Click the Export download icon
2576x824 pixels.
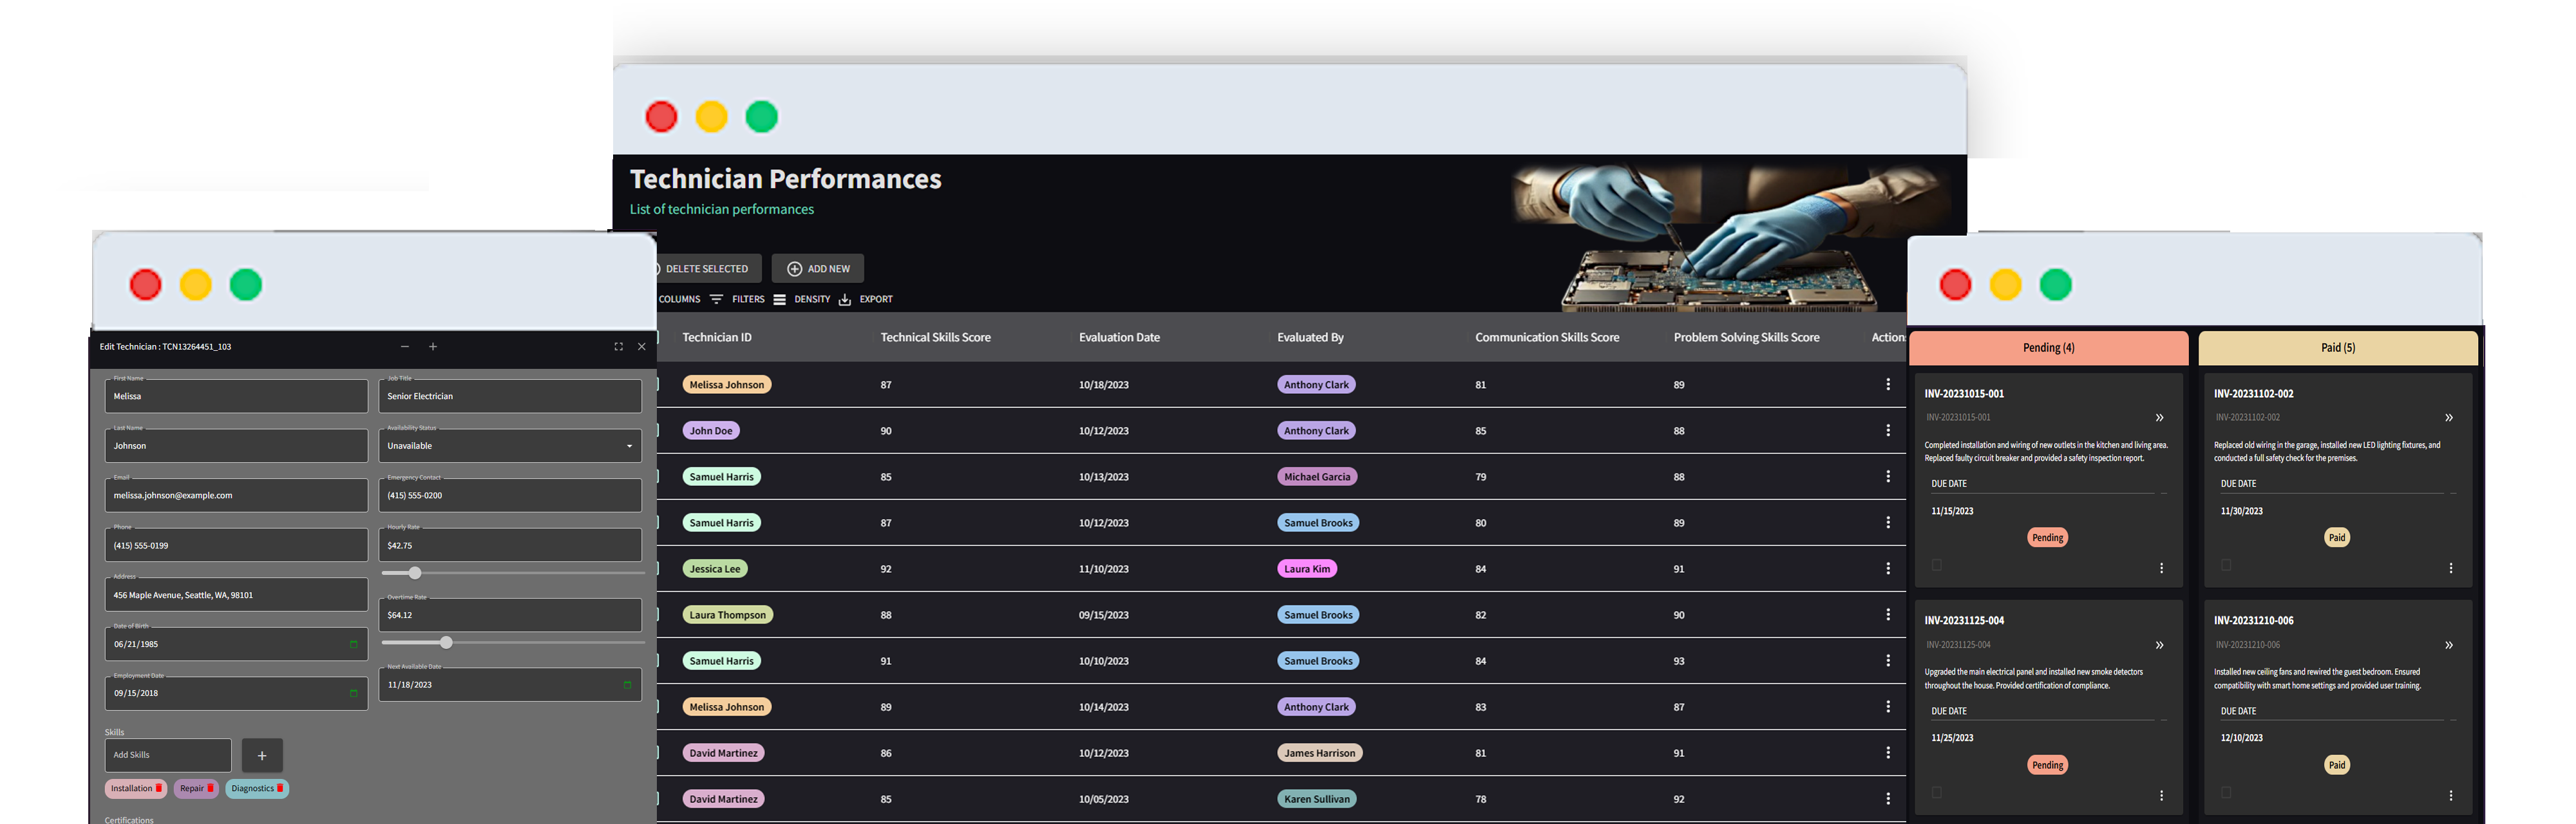coord(845,298)
